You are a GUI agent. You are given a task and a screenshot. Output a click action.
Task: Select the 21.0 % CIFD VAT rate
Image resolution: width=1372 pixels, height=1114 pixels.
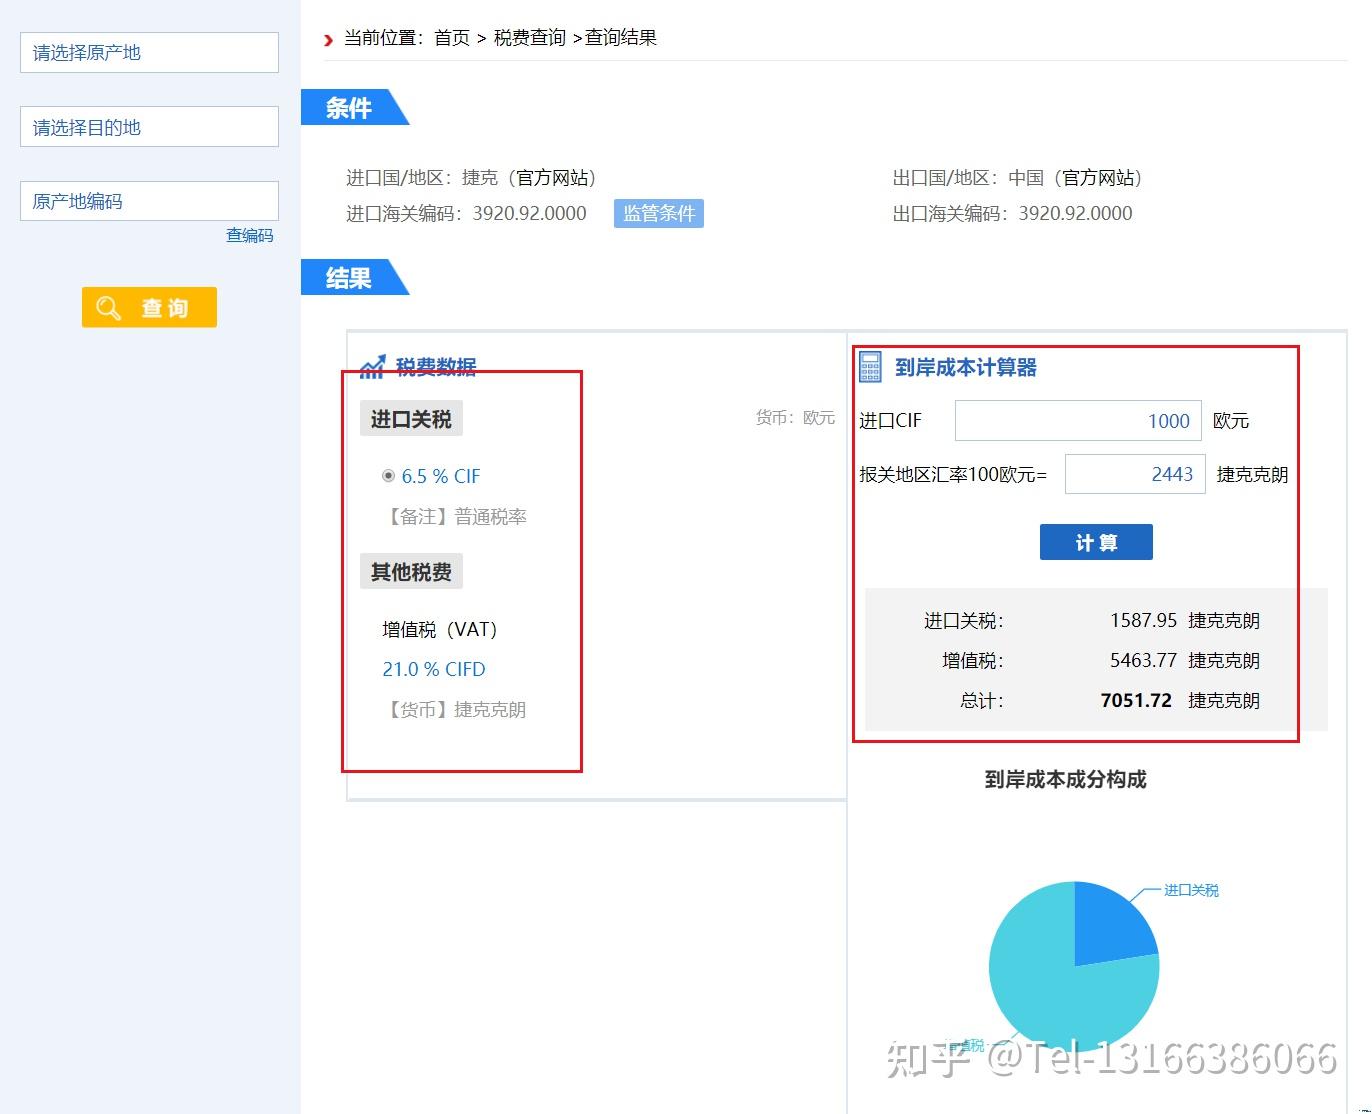(x=433, y=669)
